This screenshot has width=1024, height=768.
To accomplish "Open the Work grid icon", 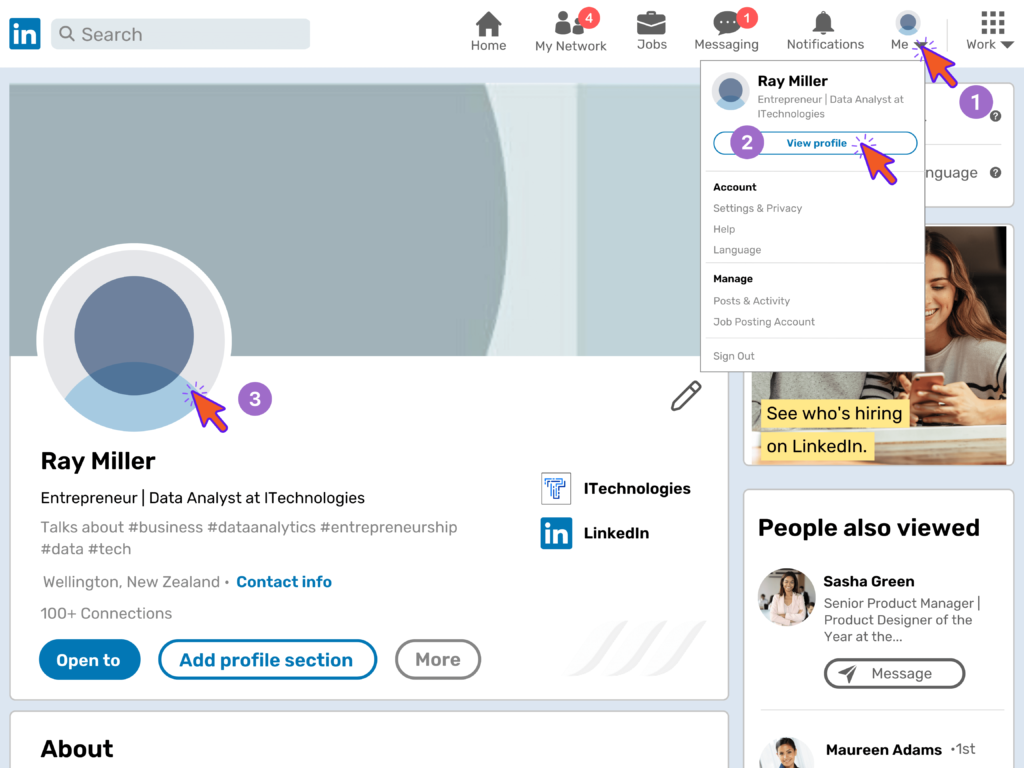I will click(991, 22).
